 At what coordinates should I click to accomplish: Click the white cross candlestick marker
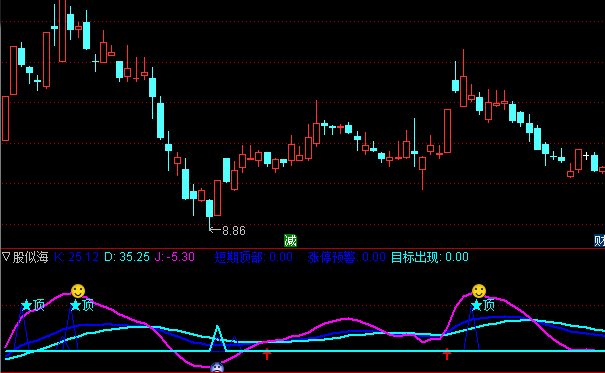pos(586,156)
